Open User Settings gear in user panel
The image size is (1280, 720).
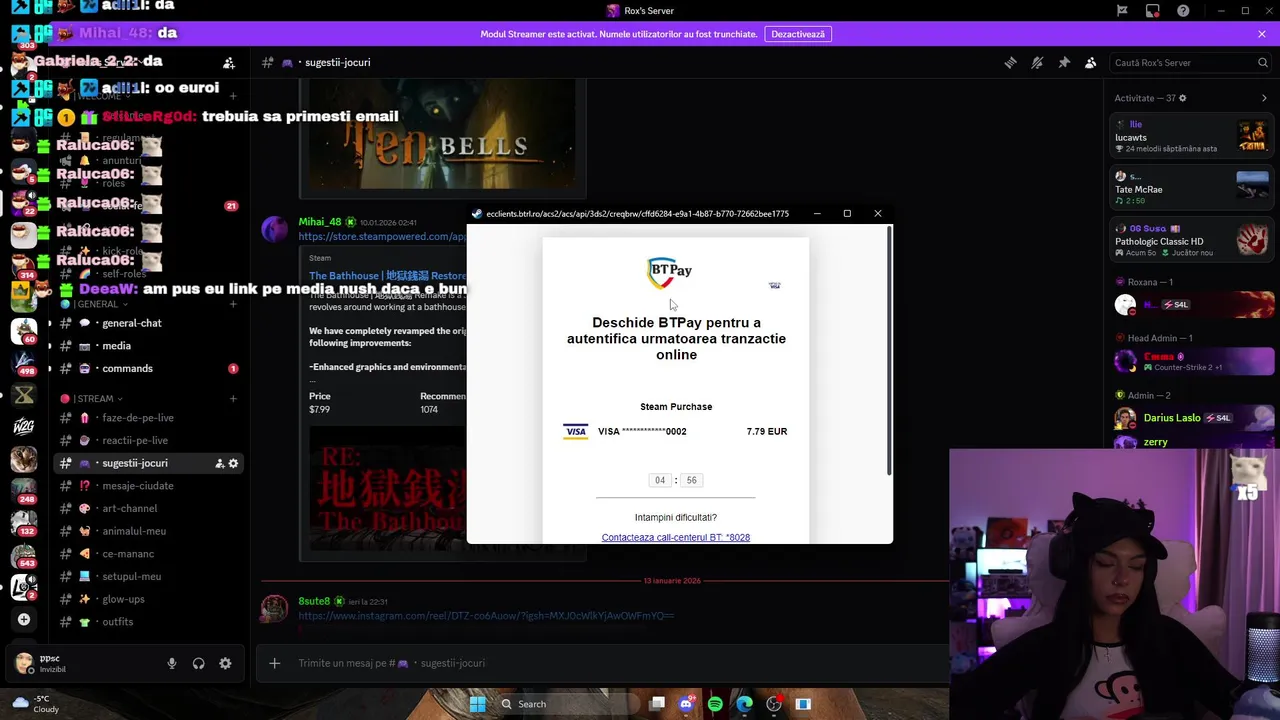225,663
